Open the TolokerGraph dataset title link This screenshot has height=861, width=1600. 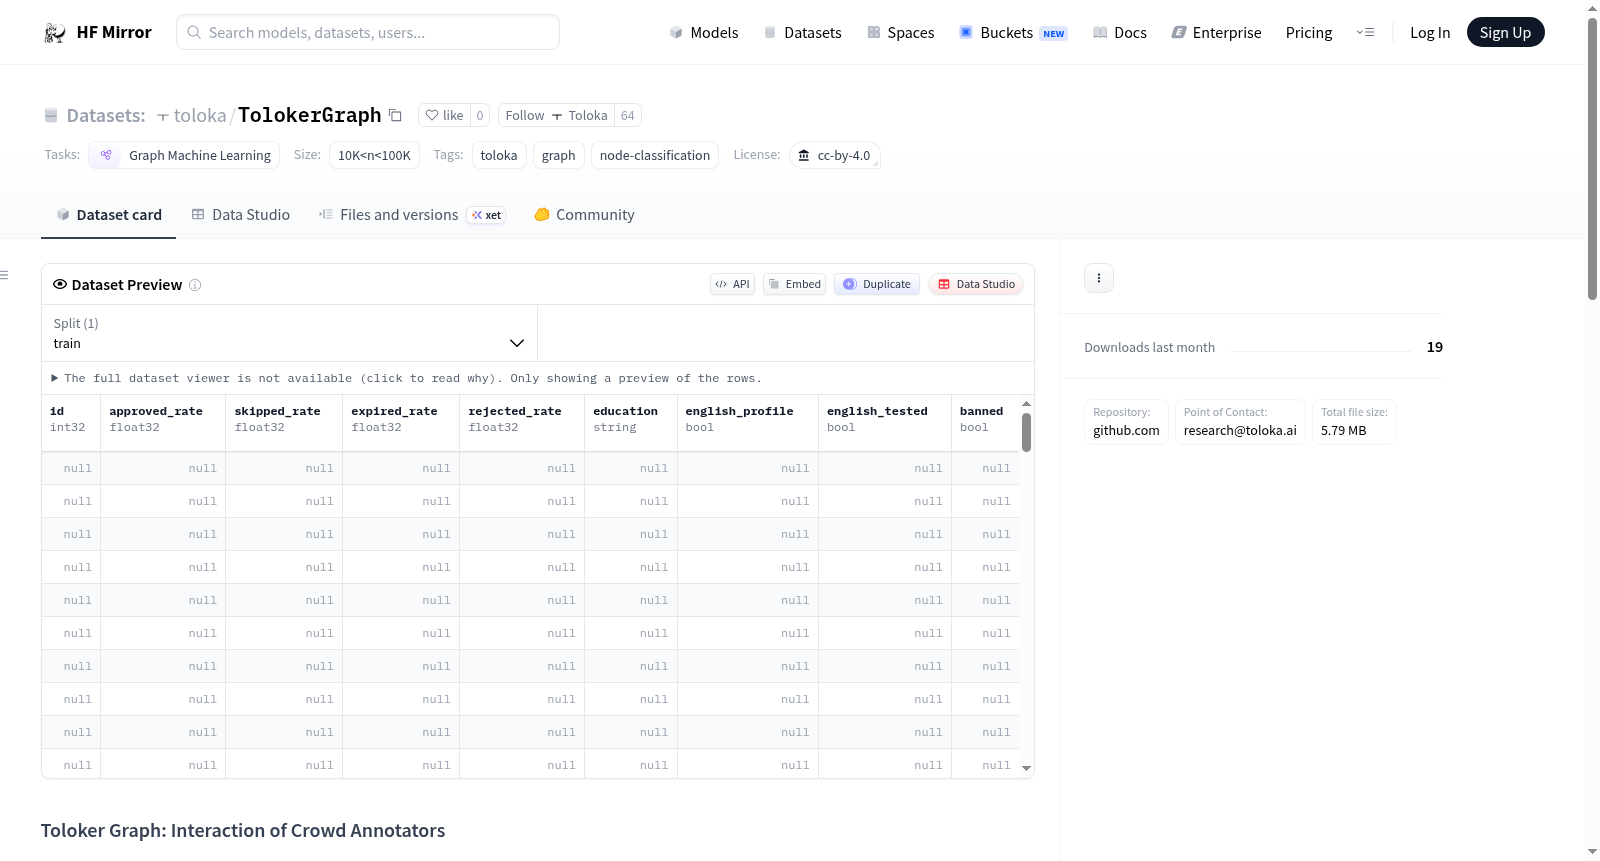click(309, 115)
